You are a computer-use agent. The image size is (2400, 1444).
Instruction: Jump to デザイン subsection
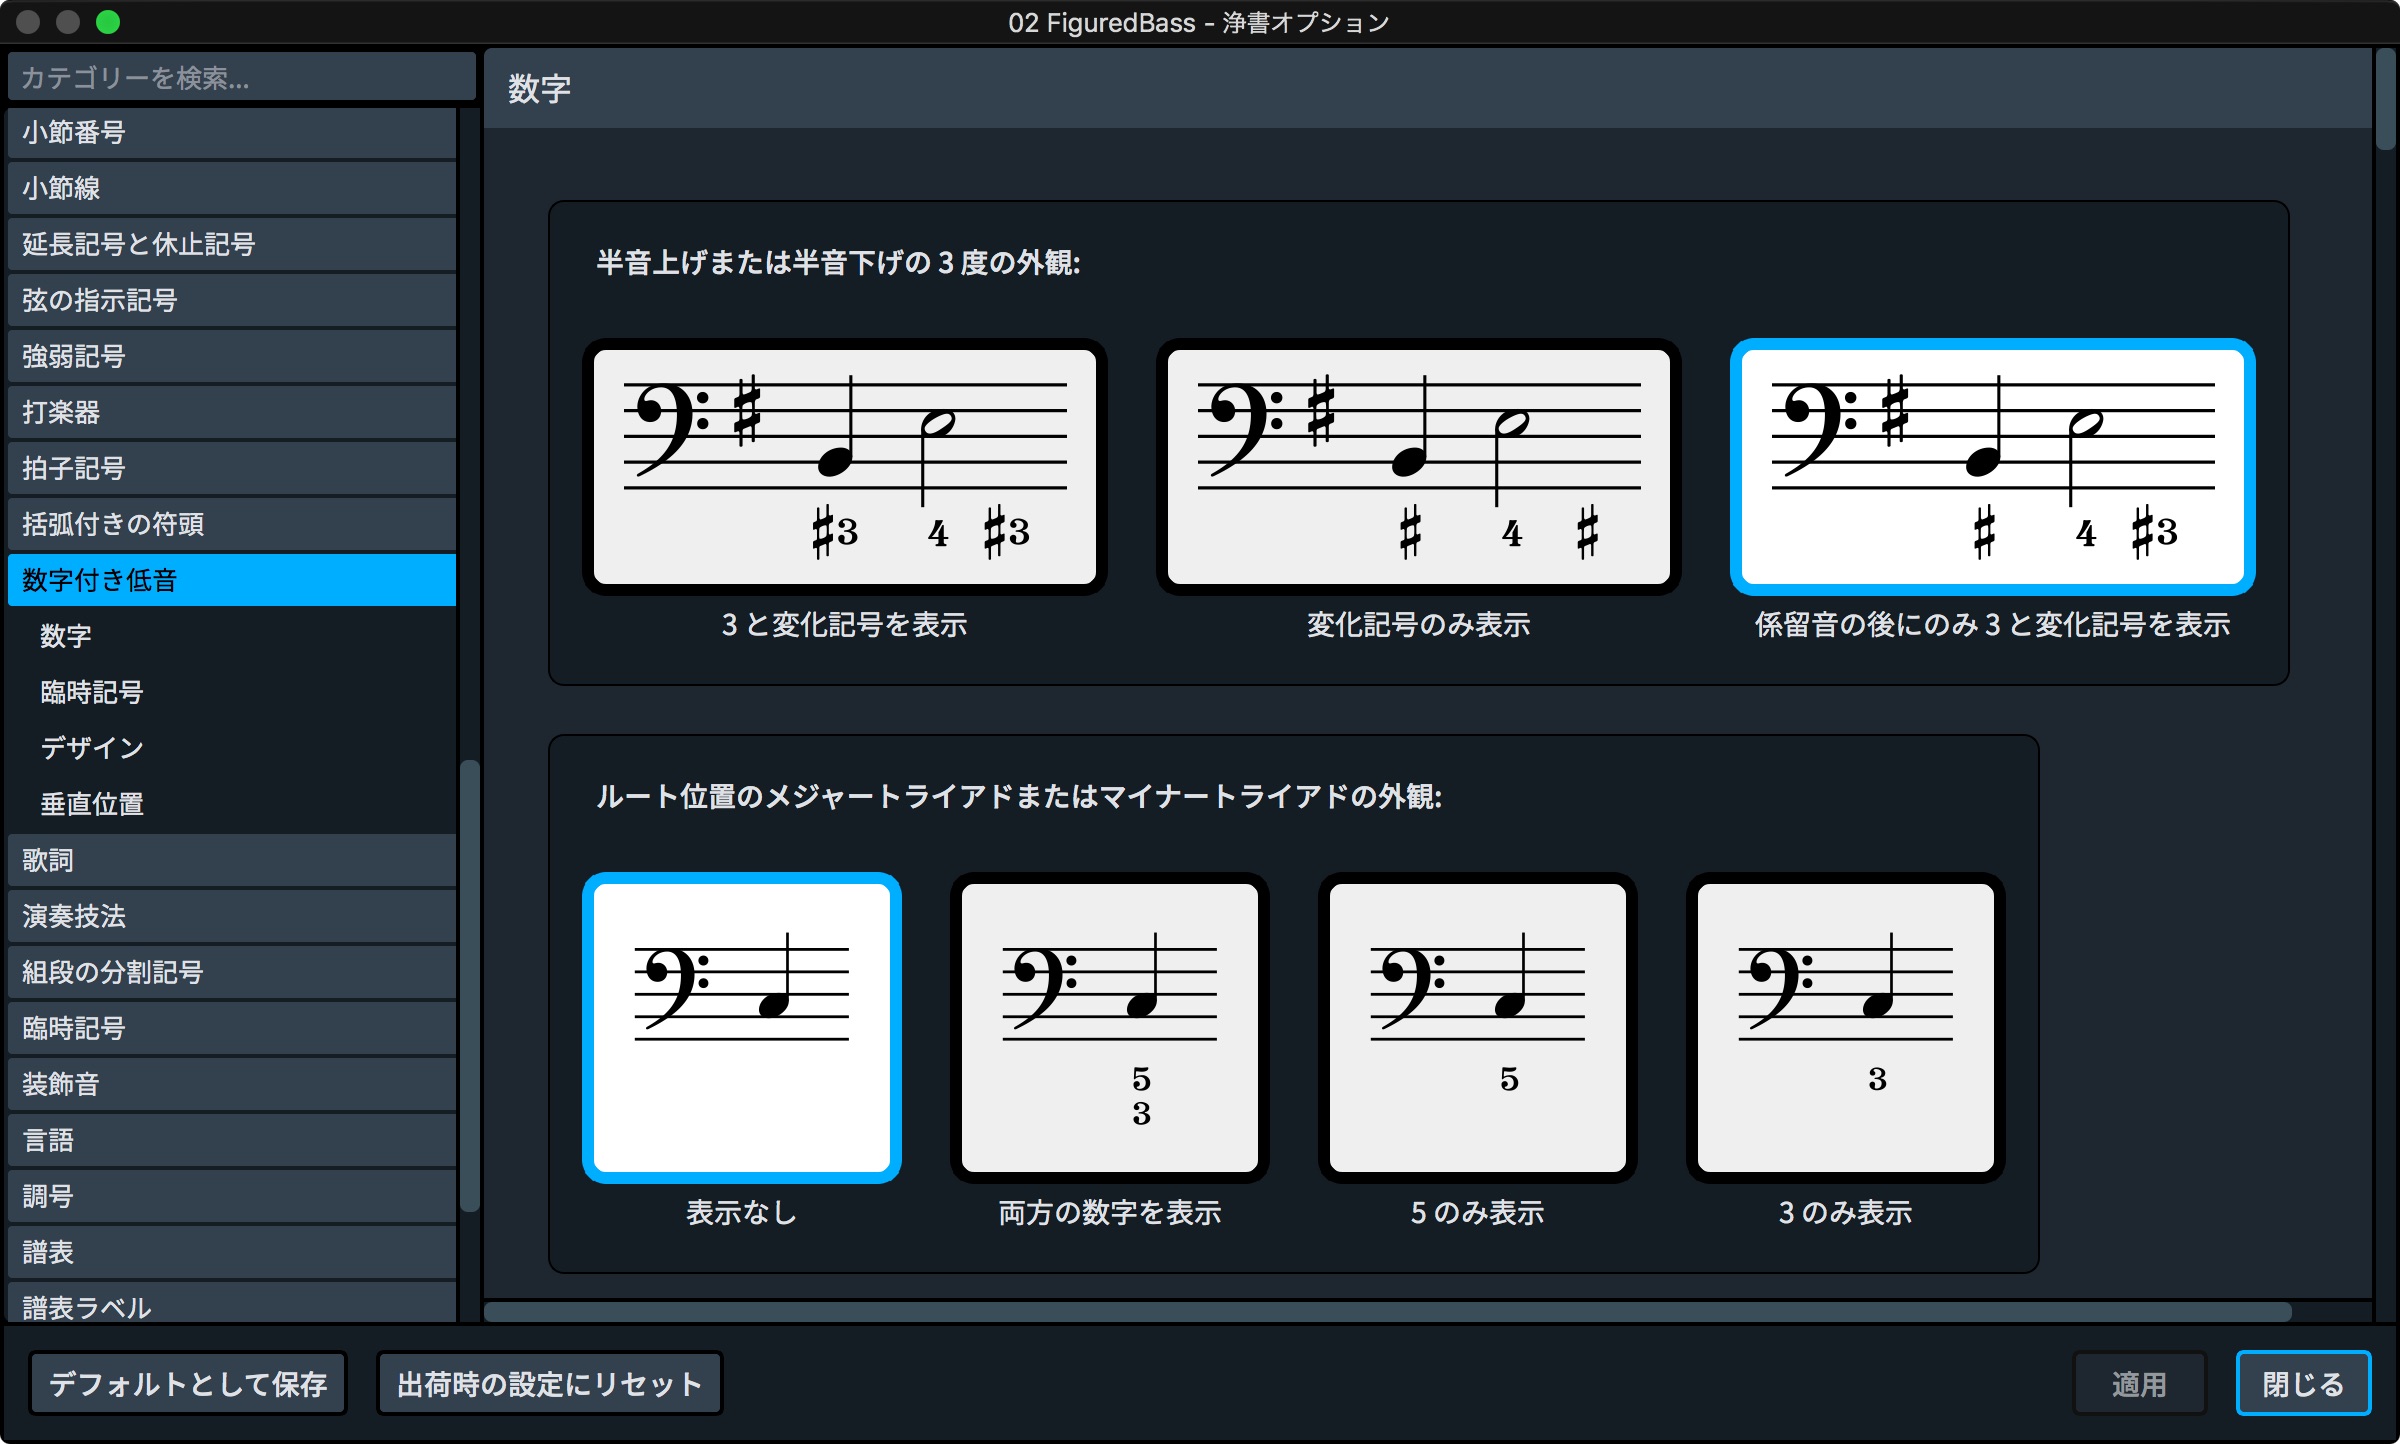(232, 748)
